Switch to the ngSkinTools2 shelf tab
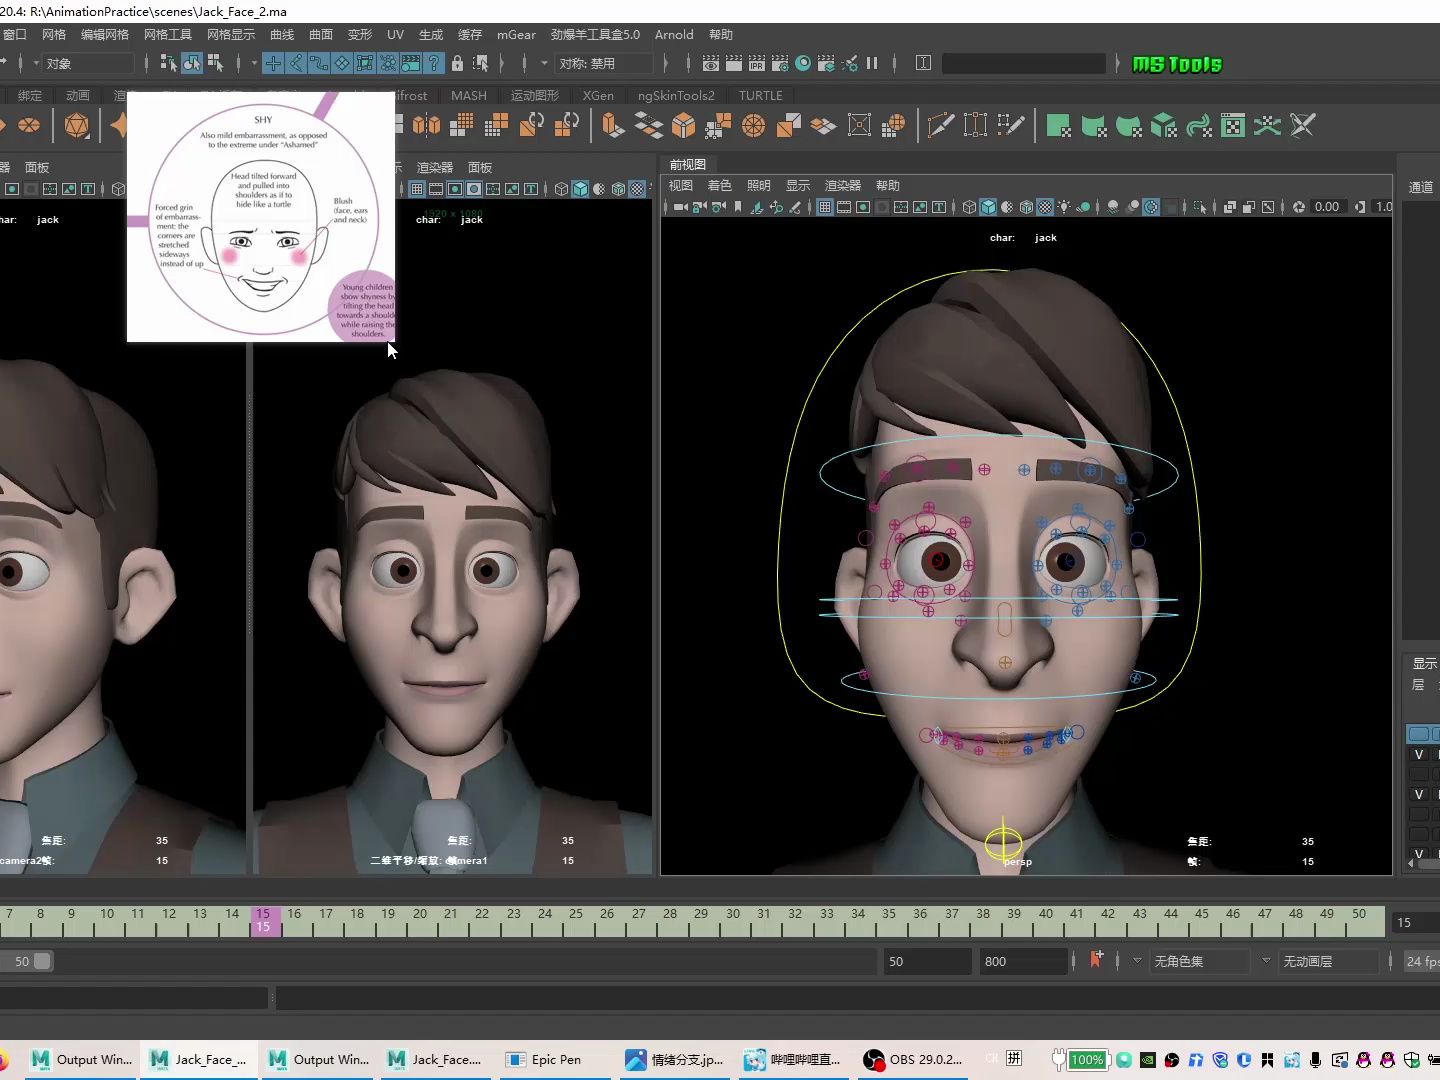Screen dimensions: 1440x1080 click(x=676, y=95)
